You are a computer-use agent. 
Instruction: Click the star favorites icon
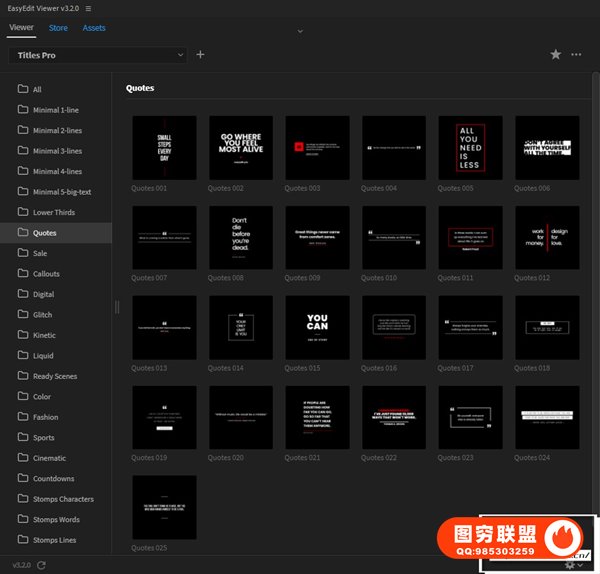(x=556, y=55)
